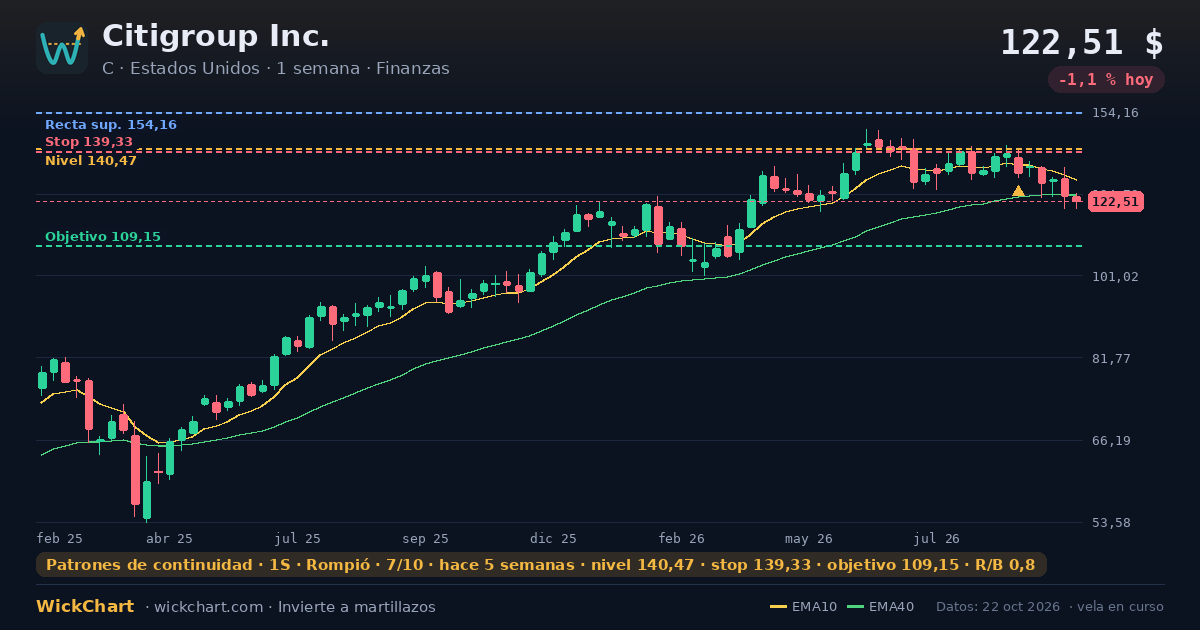Click the jul 25 date label
This screenshot has width=1200, height=630.
(x=297, y=538)
